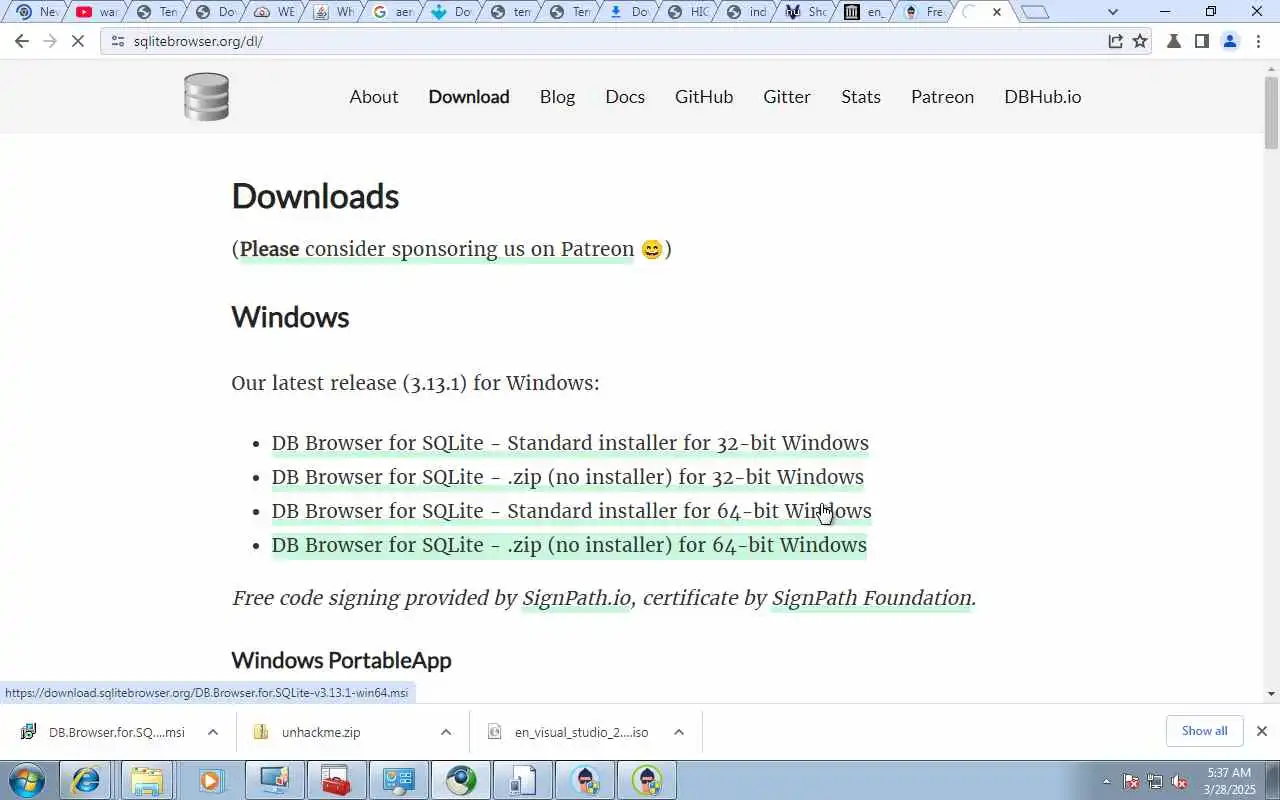This screenshot has height=800, width=1280.
Task: Download .zip (no installer) for 64-bit Windows
Action: pyautogui.click(x=569, y=545)
